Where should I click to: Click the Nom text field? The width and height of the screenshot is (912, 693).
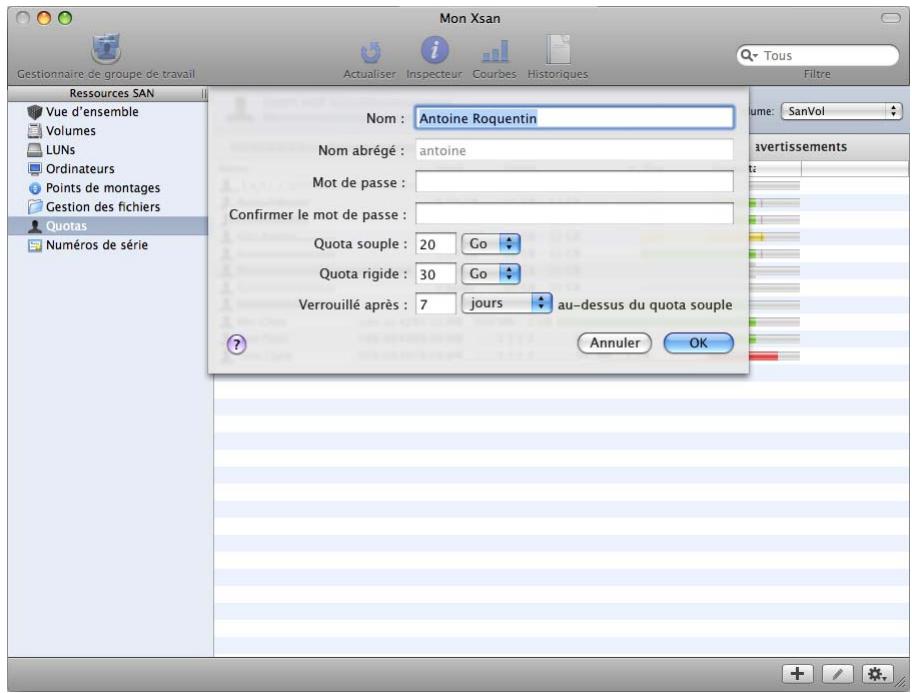(x=574, y=118)
